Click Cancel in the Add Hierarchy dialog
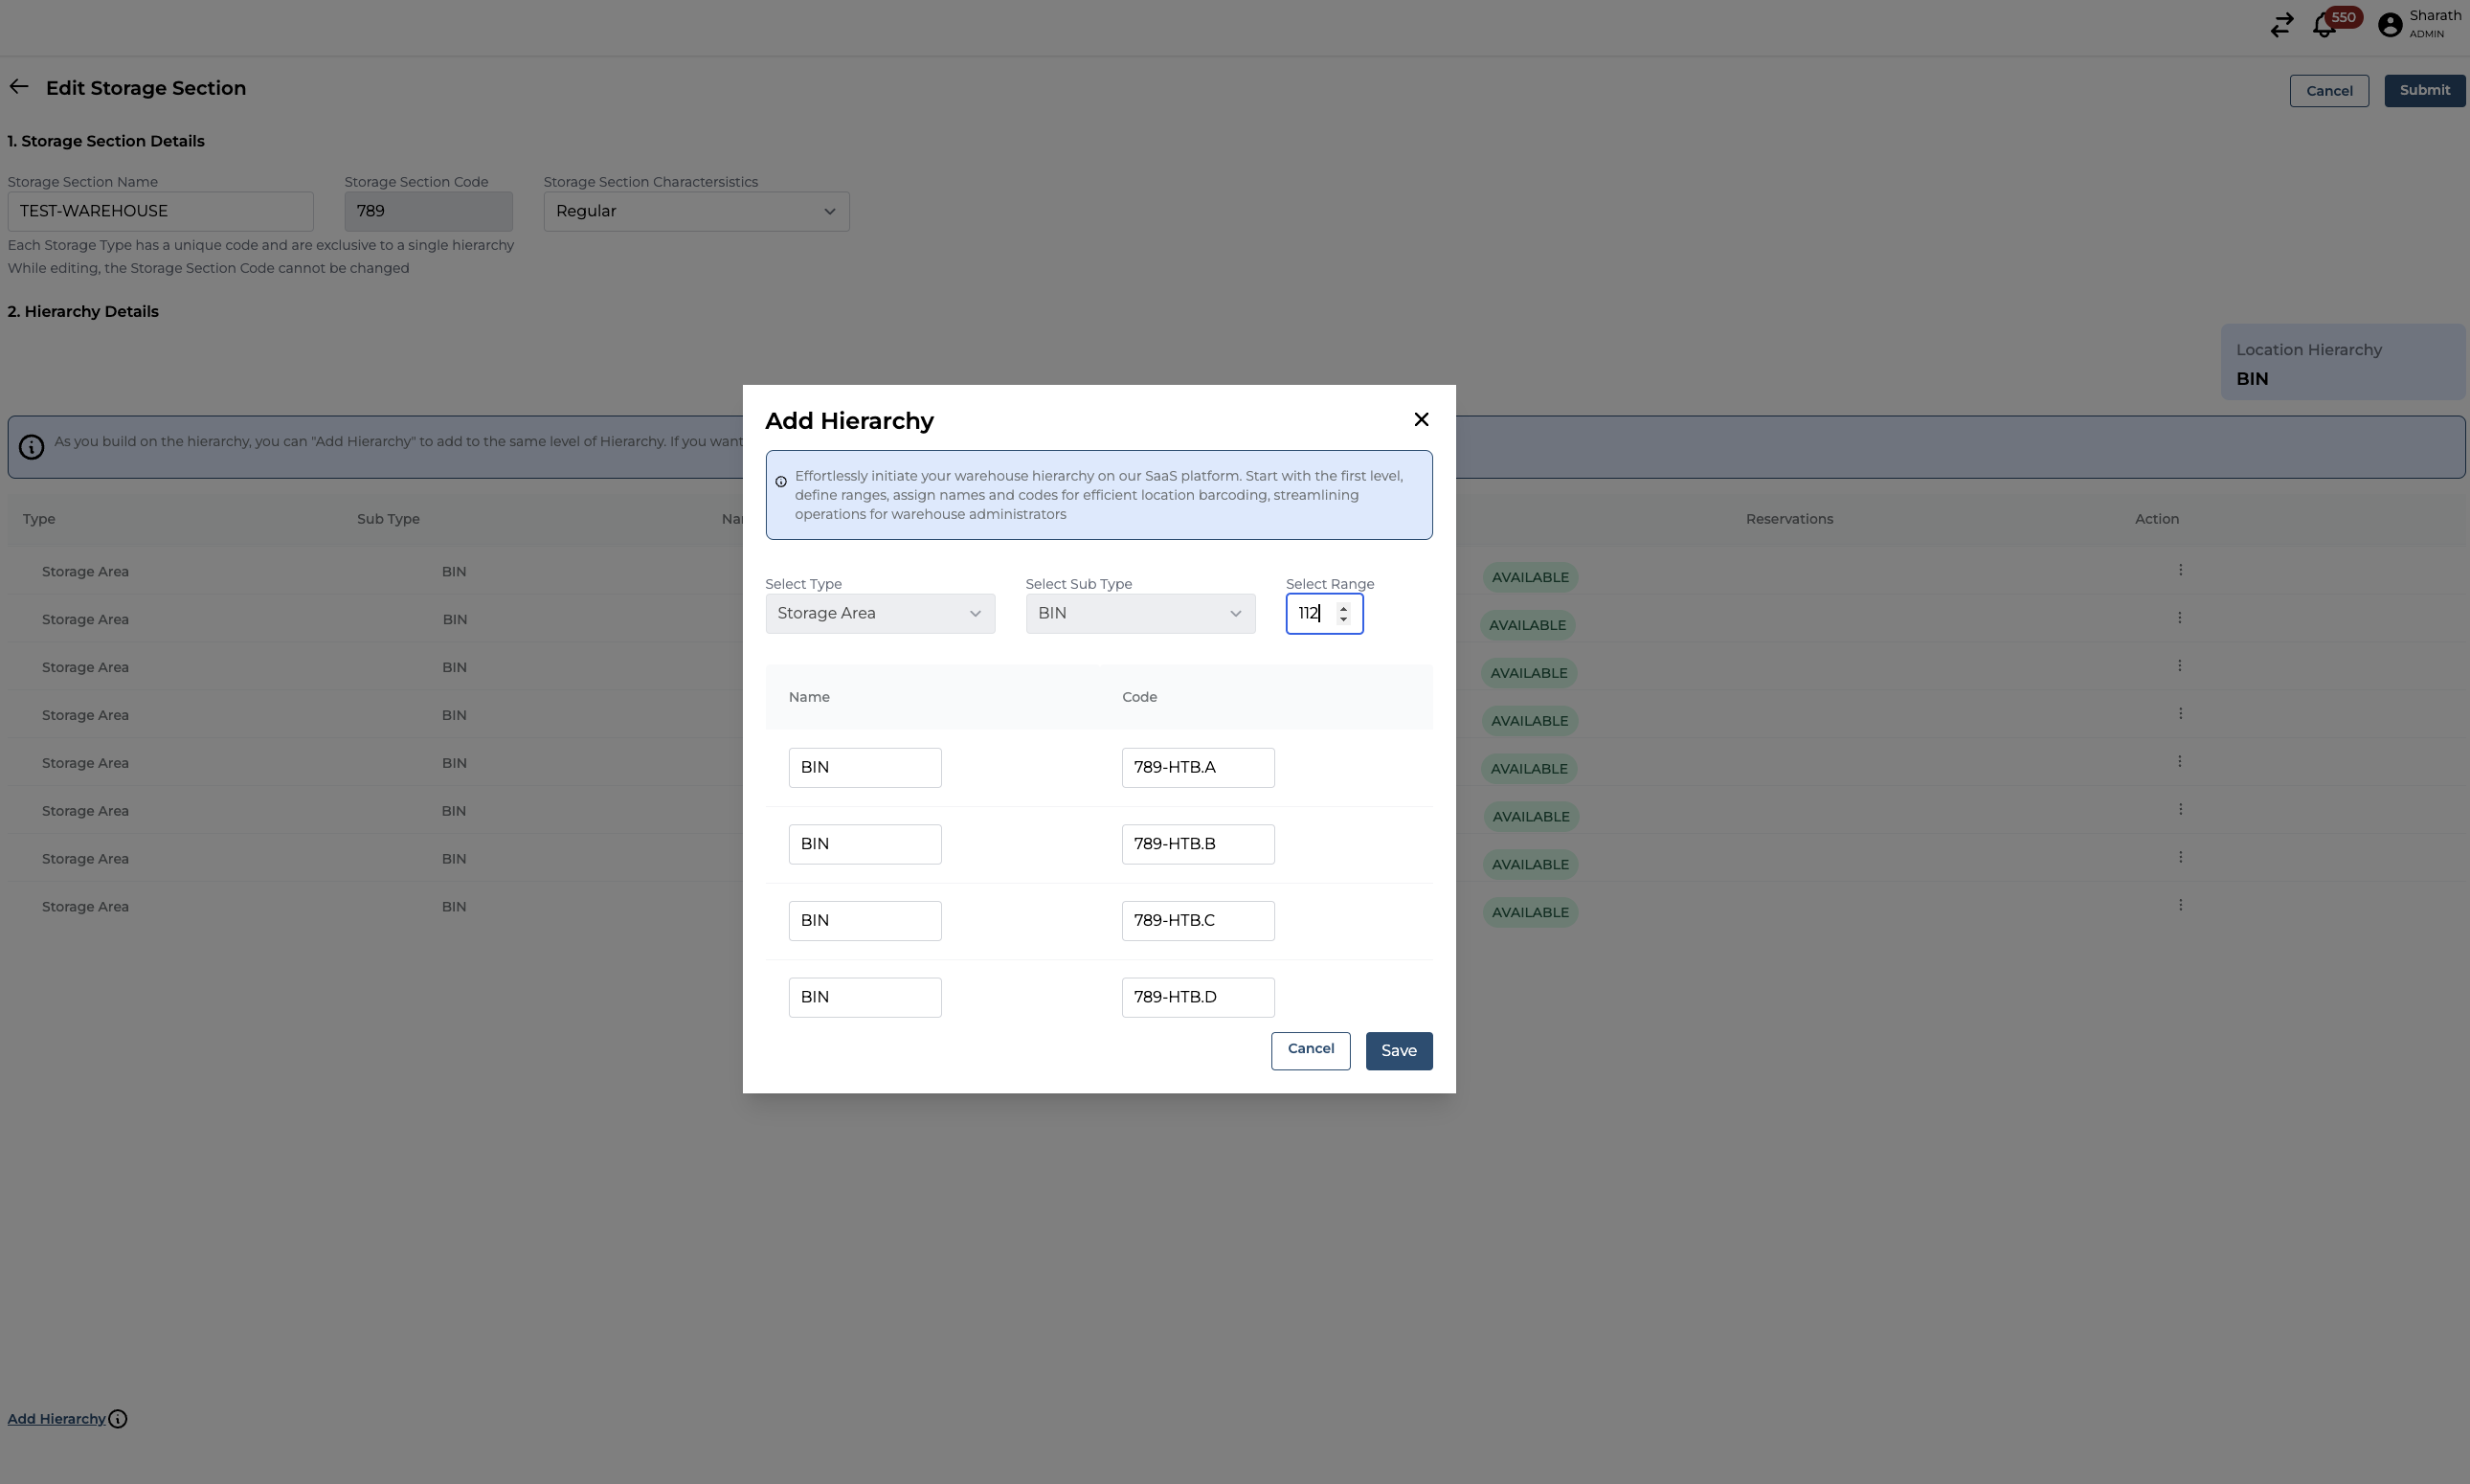This screenshot has width=2470, height=1484. pyautogui.click(x=1310, y=1050)
